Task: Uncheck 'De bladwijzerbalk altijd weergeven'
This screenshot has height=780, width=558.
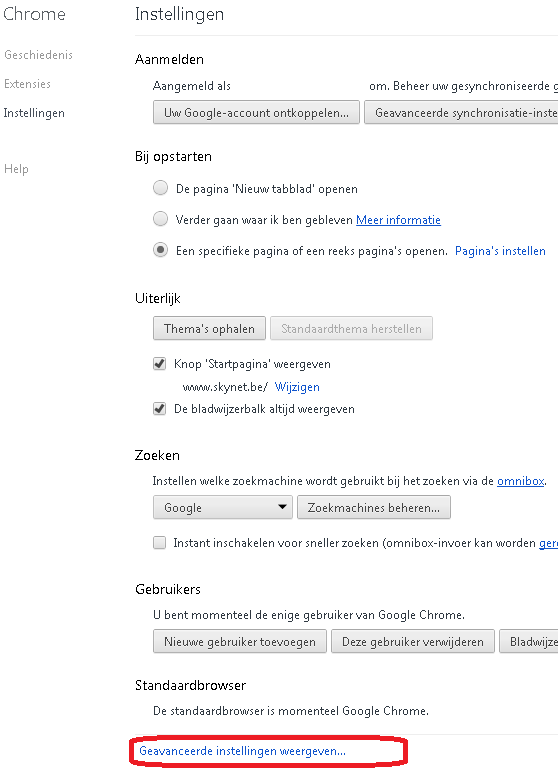Action: [x=159, y=409]
